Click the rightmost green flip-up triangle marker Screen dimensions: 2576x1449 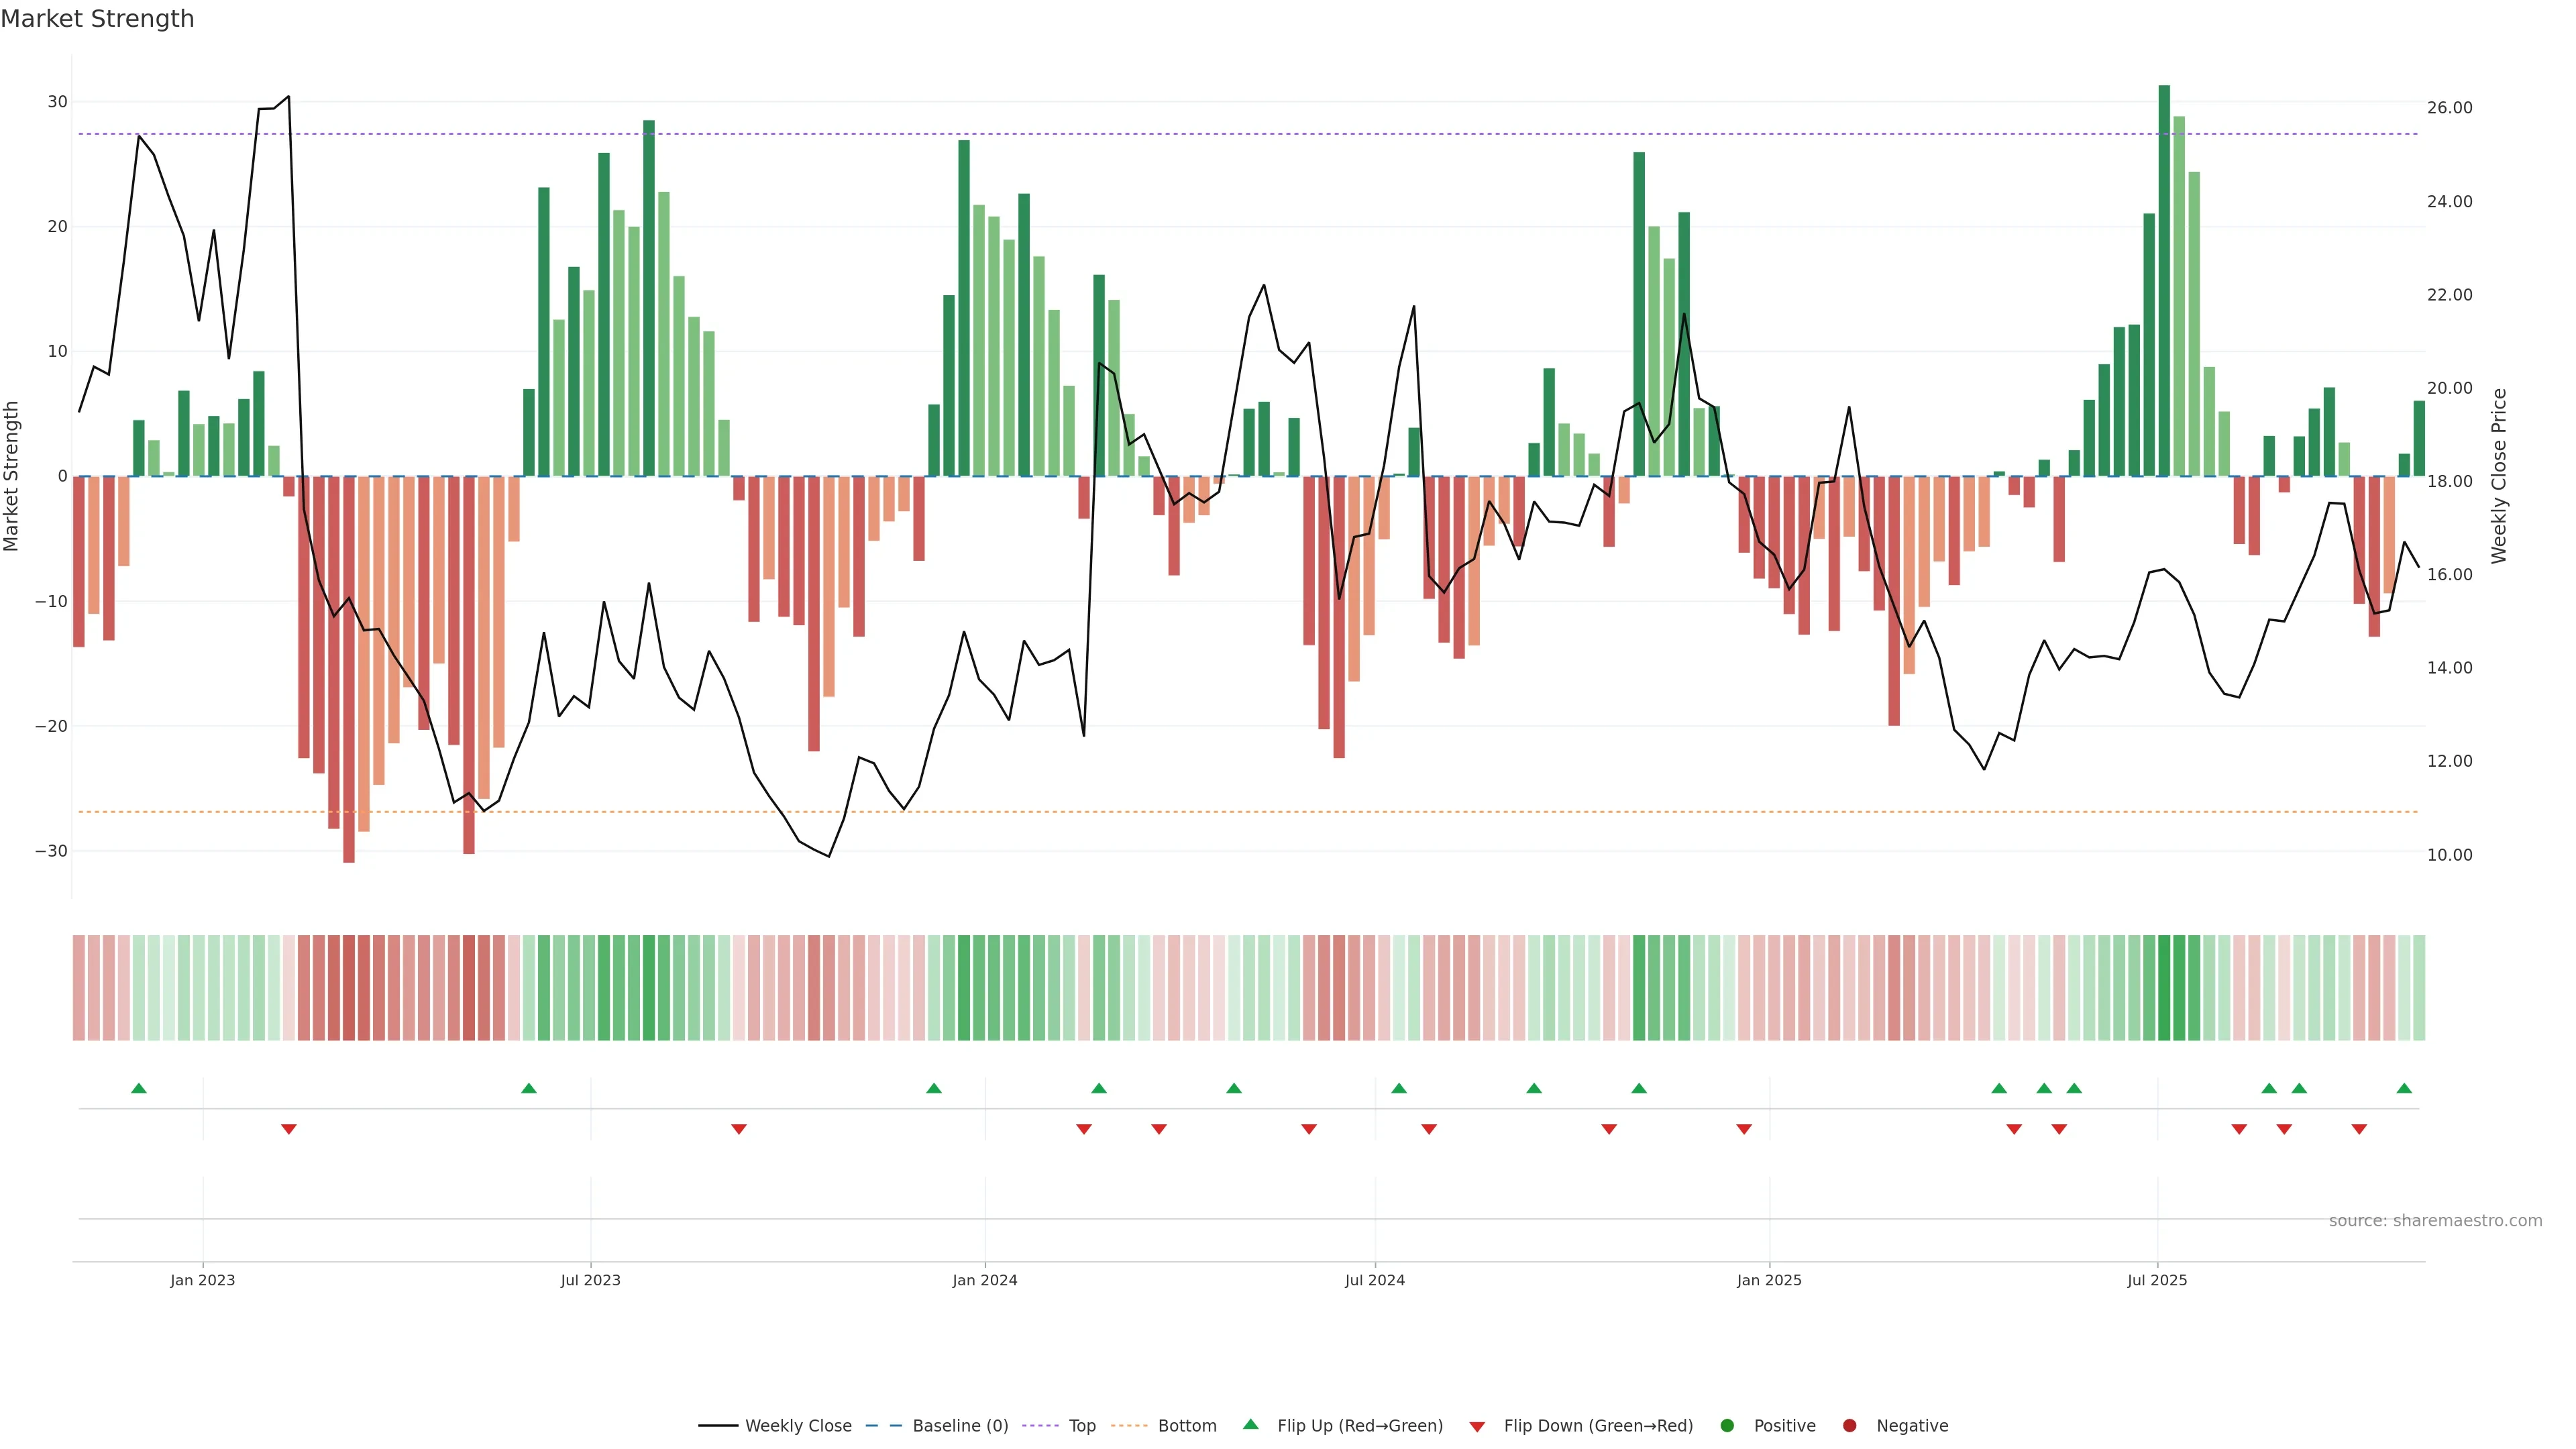coord(2404,1088)
